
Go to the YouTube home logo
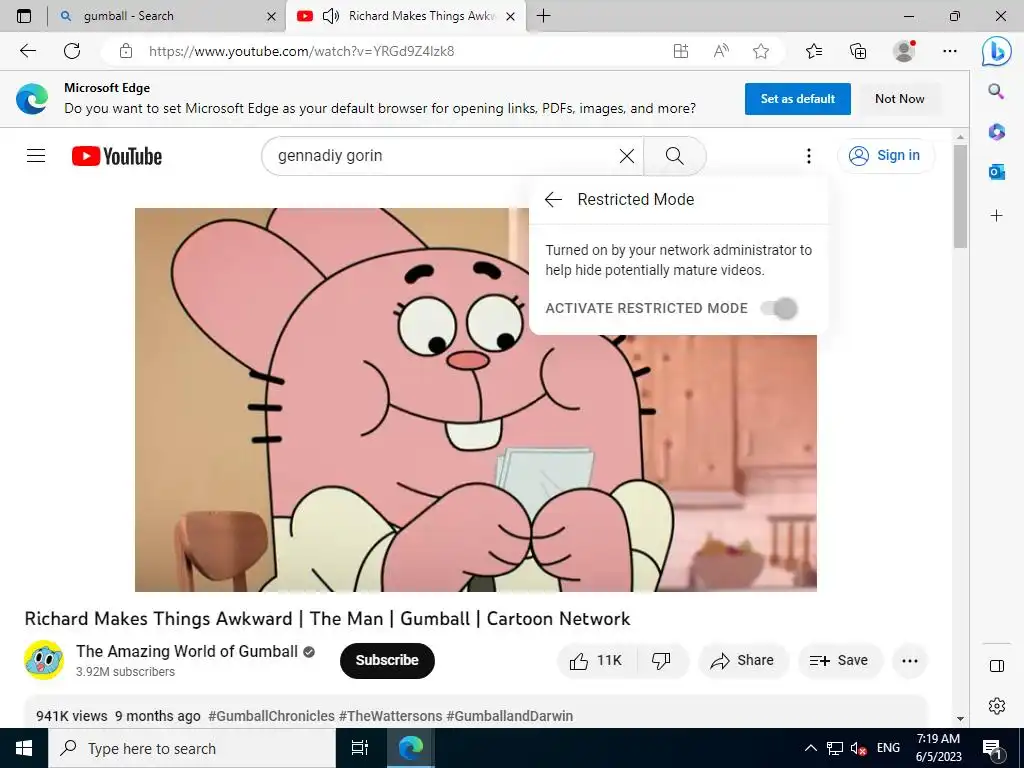coord(117,156)
